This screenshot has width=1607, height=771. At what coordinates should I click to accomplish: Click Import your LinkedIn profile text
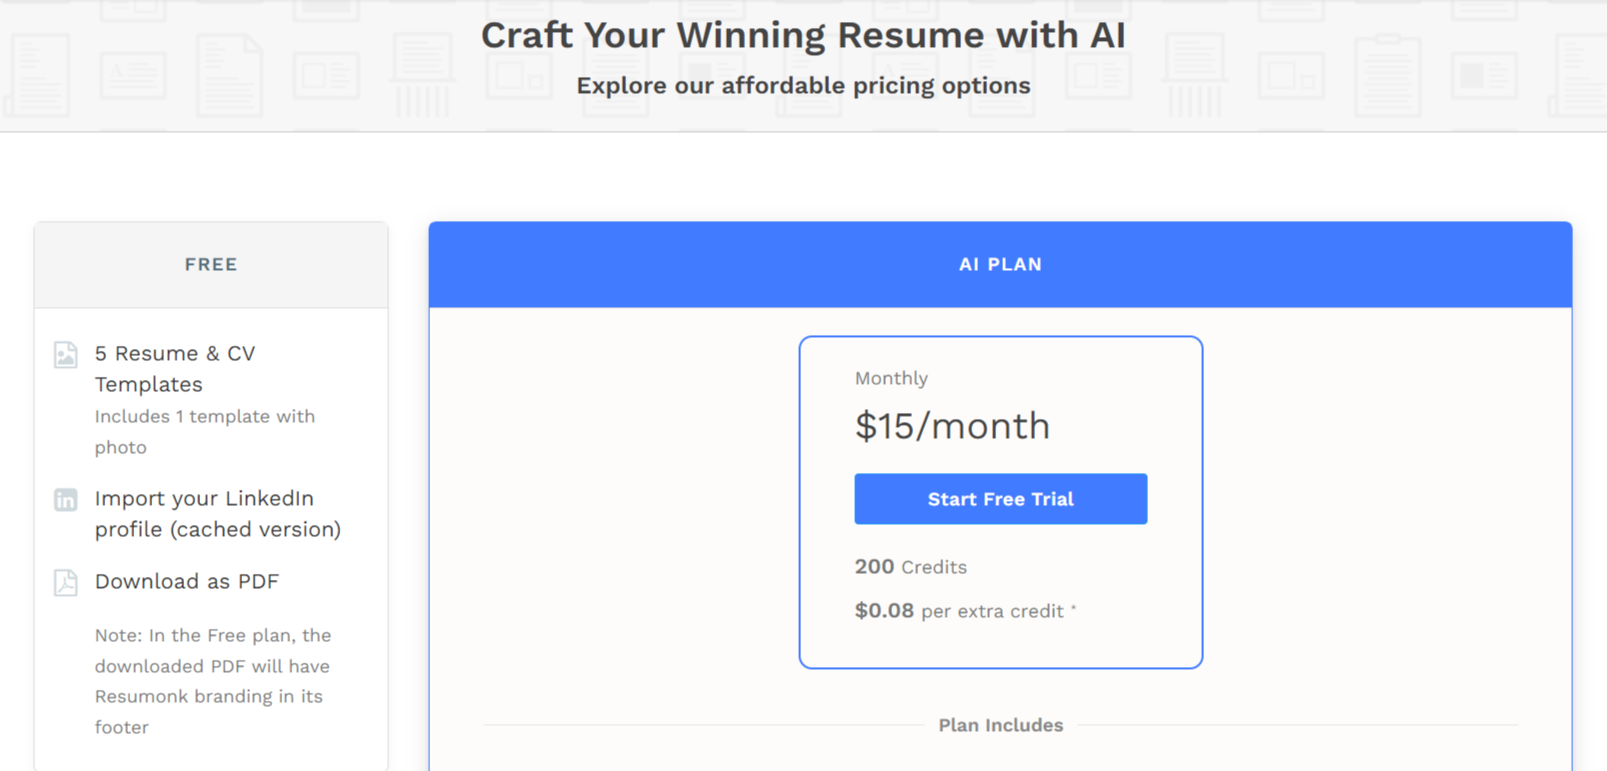pos(218,513)
